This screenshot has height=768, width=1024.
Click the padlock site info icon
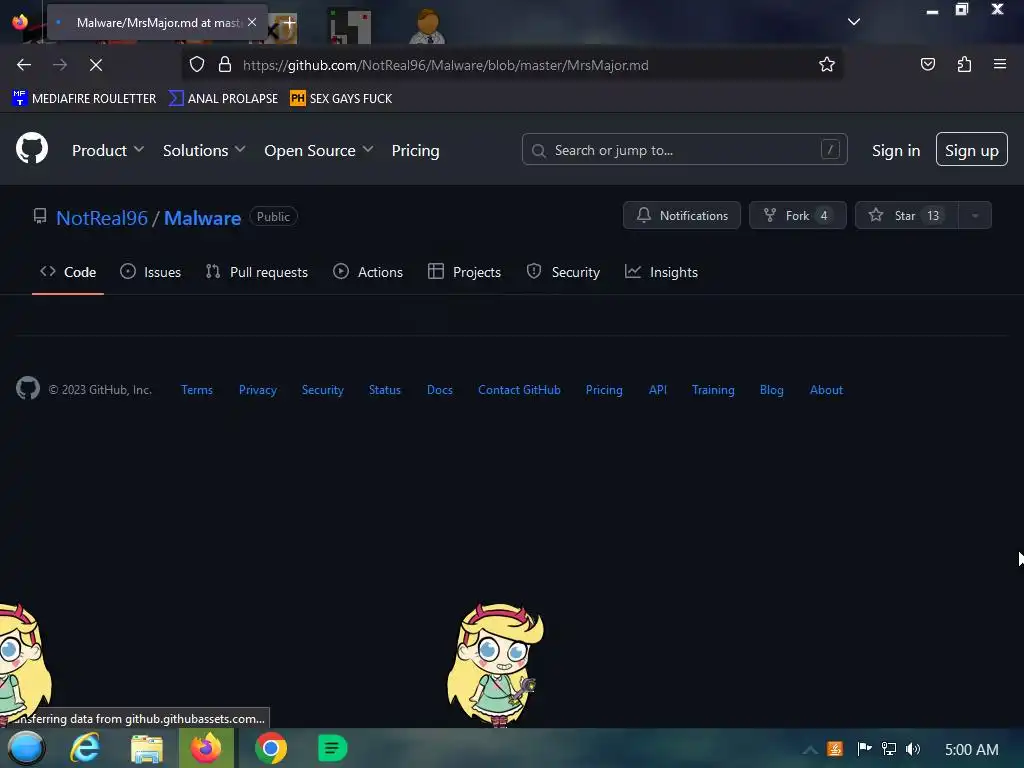pyautogui.click(x=225, y=65)
